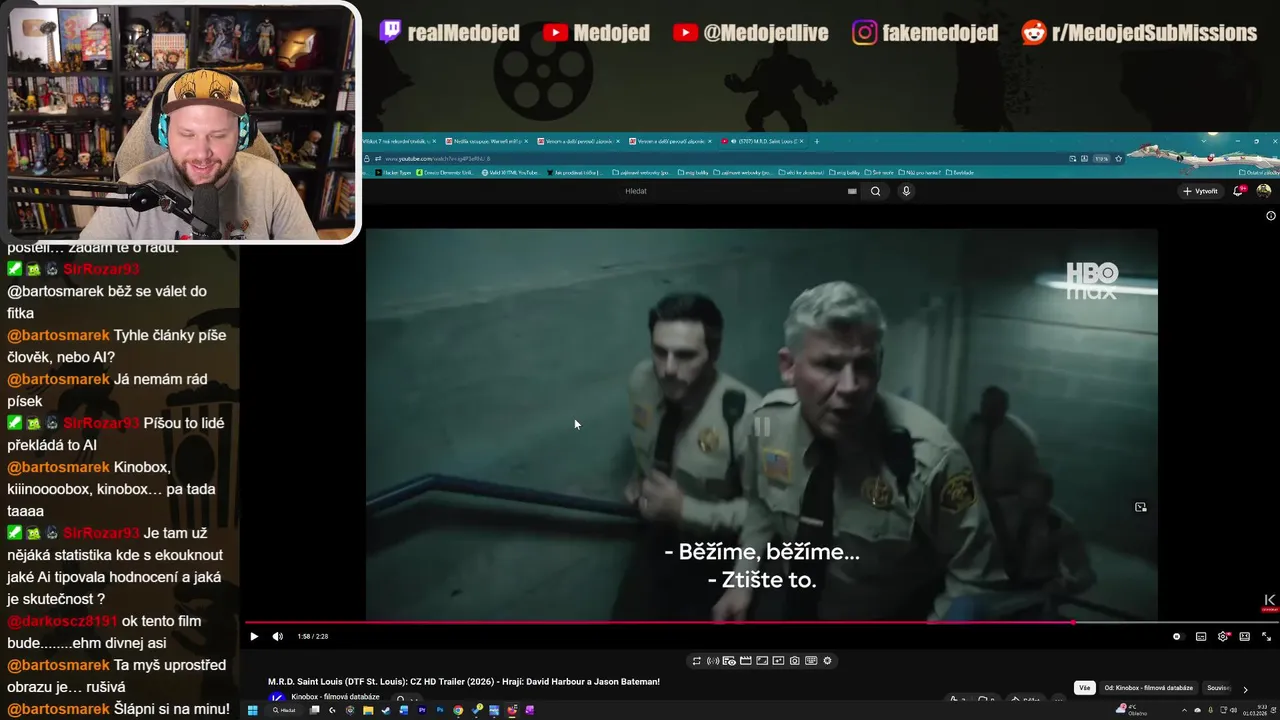Viewport: 1280px width, 720px height.
Task: Click the taskbar Hledat search box
Action: 284,710
